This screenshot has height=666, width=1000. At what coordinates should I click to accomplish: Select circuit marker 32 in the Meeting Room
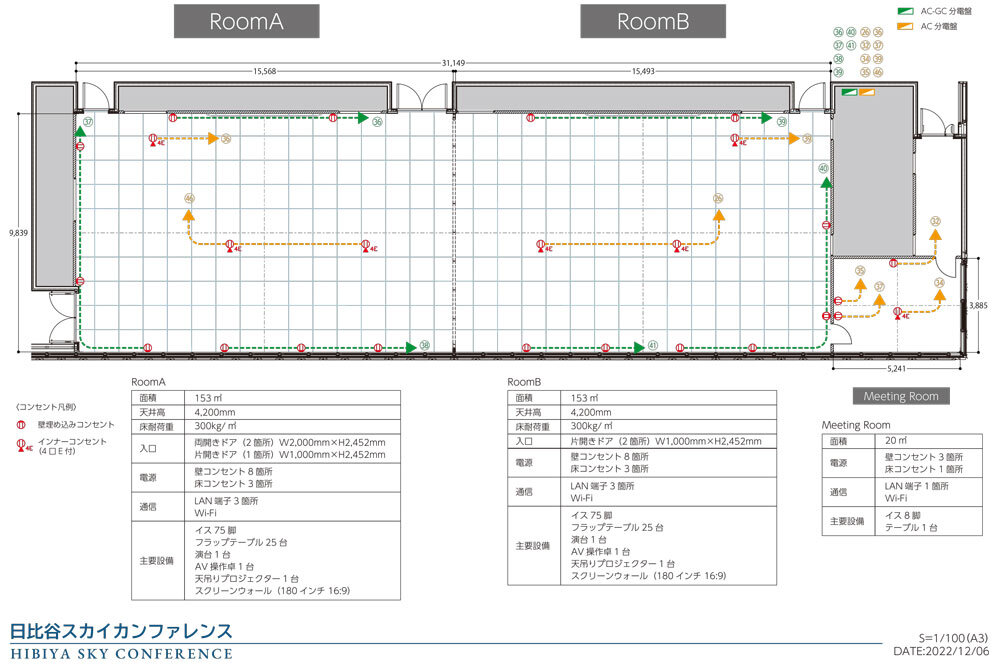936,221
